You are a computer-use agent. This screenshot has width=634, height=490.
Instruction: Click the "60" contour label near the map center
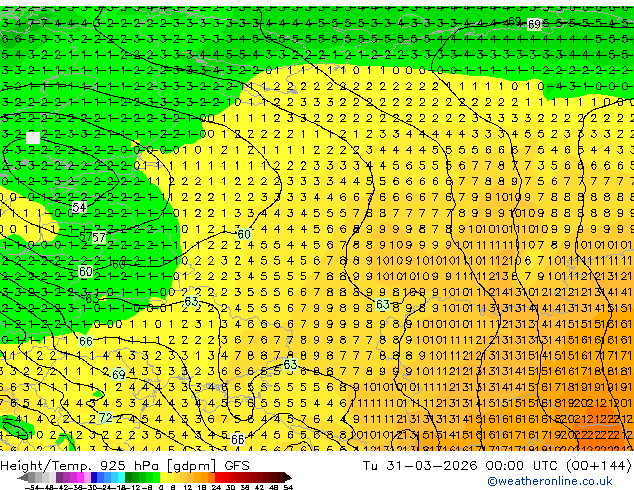point(244,234)
